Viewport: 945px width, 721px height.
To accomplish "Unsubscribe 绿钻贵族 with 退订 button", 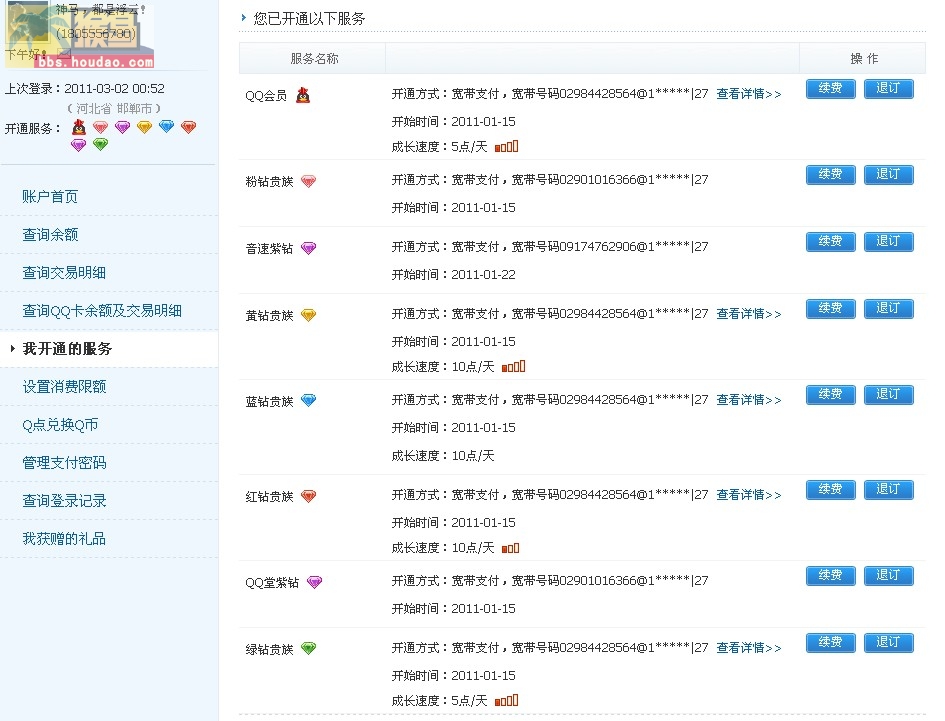I will (x=888, y=643).
